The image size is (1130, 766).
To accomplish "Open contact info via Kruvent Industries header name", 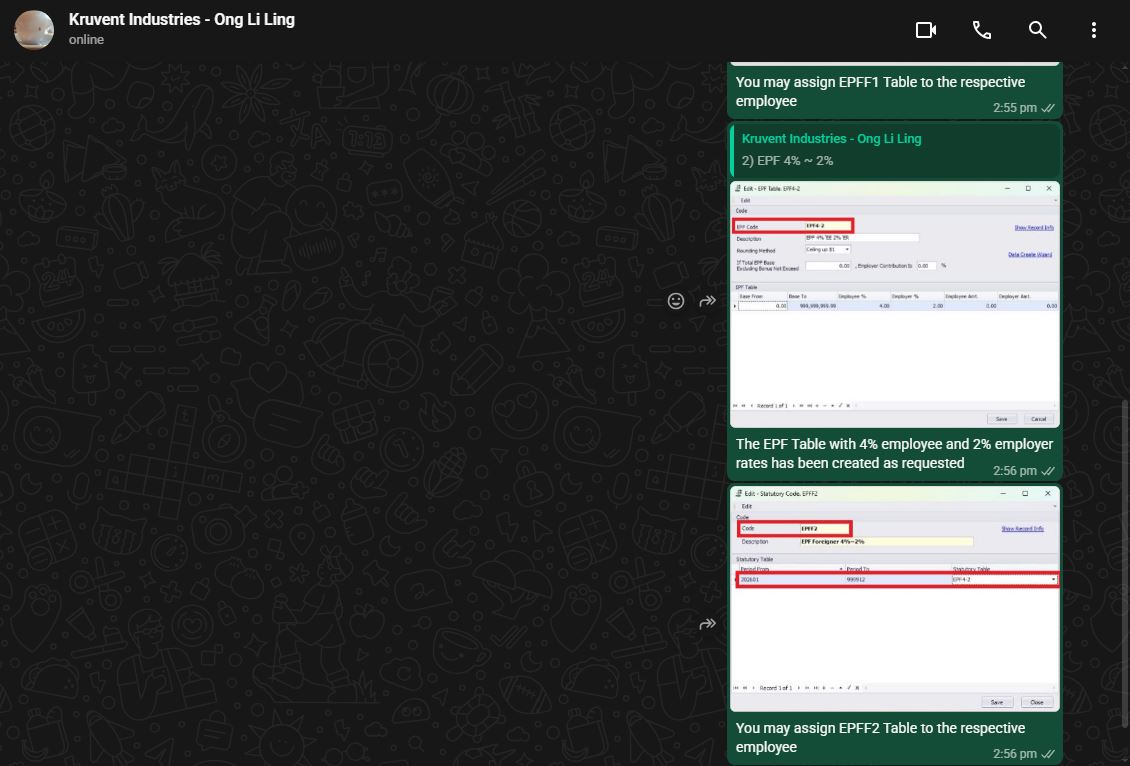I will [182, 19].
